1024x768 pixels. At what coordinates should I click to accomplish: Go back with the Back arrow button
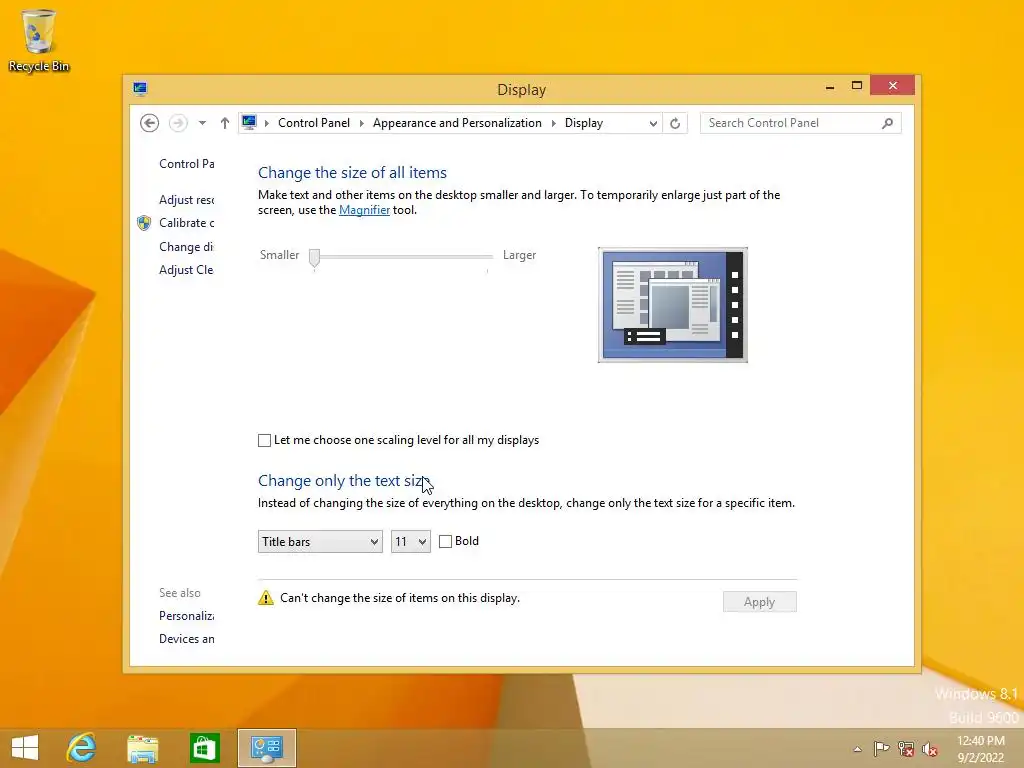pos(150,123)
